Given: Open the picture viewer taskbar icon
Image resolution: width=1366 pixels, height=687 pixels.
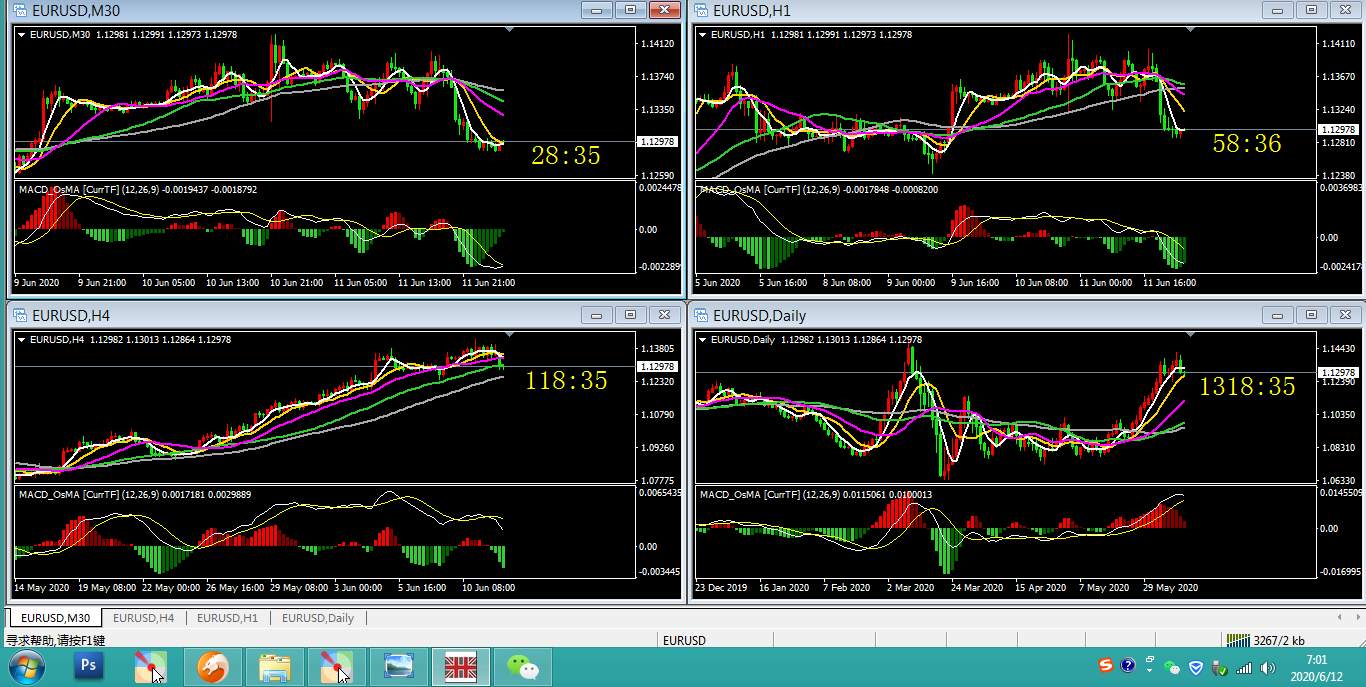Looking at the screenshot, I should 398,666.
